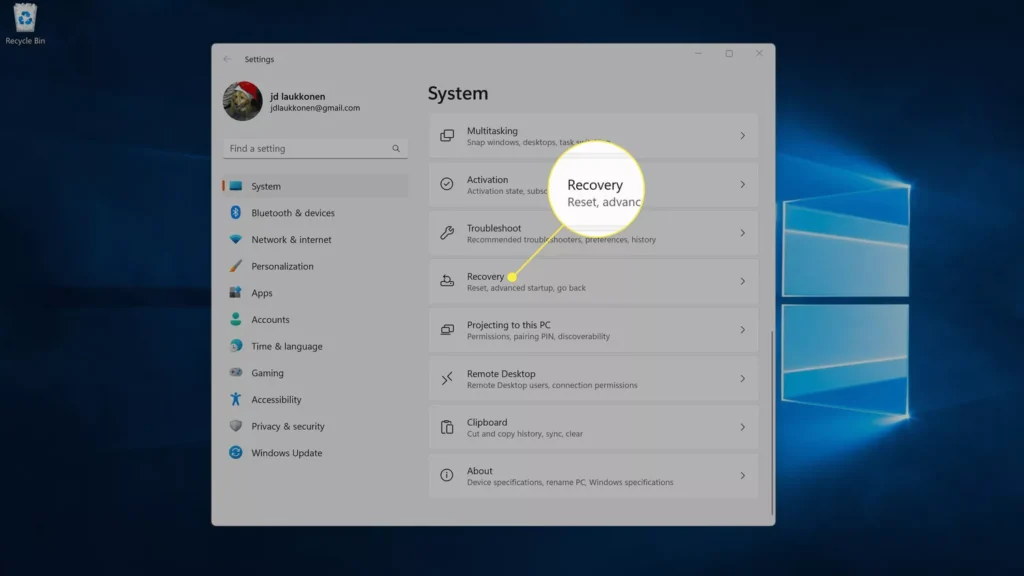The width and height of the screenshot is (1024, 576).
Task: Select System in the sidebar
Action: 315,186
